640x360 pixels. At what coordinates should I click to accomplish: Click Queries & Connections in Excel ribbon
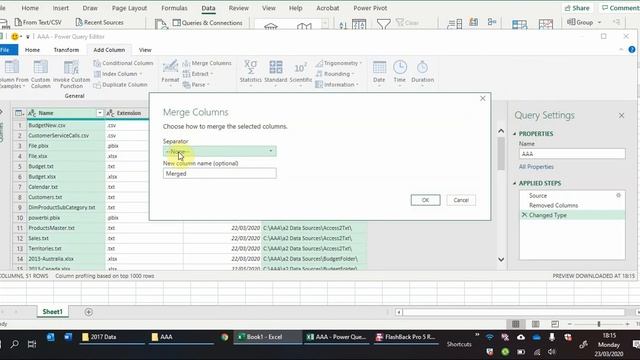[x=207, y=23]
